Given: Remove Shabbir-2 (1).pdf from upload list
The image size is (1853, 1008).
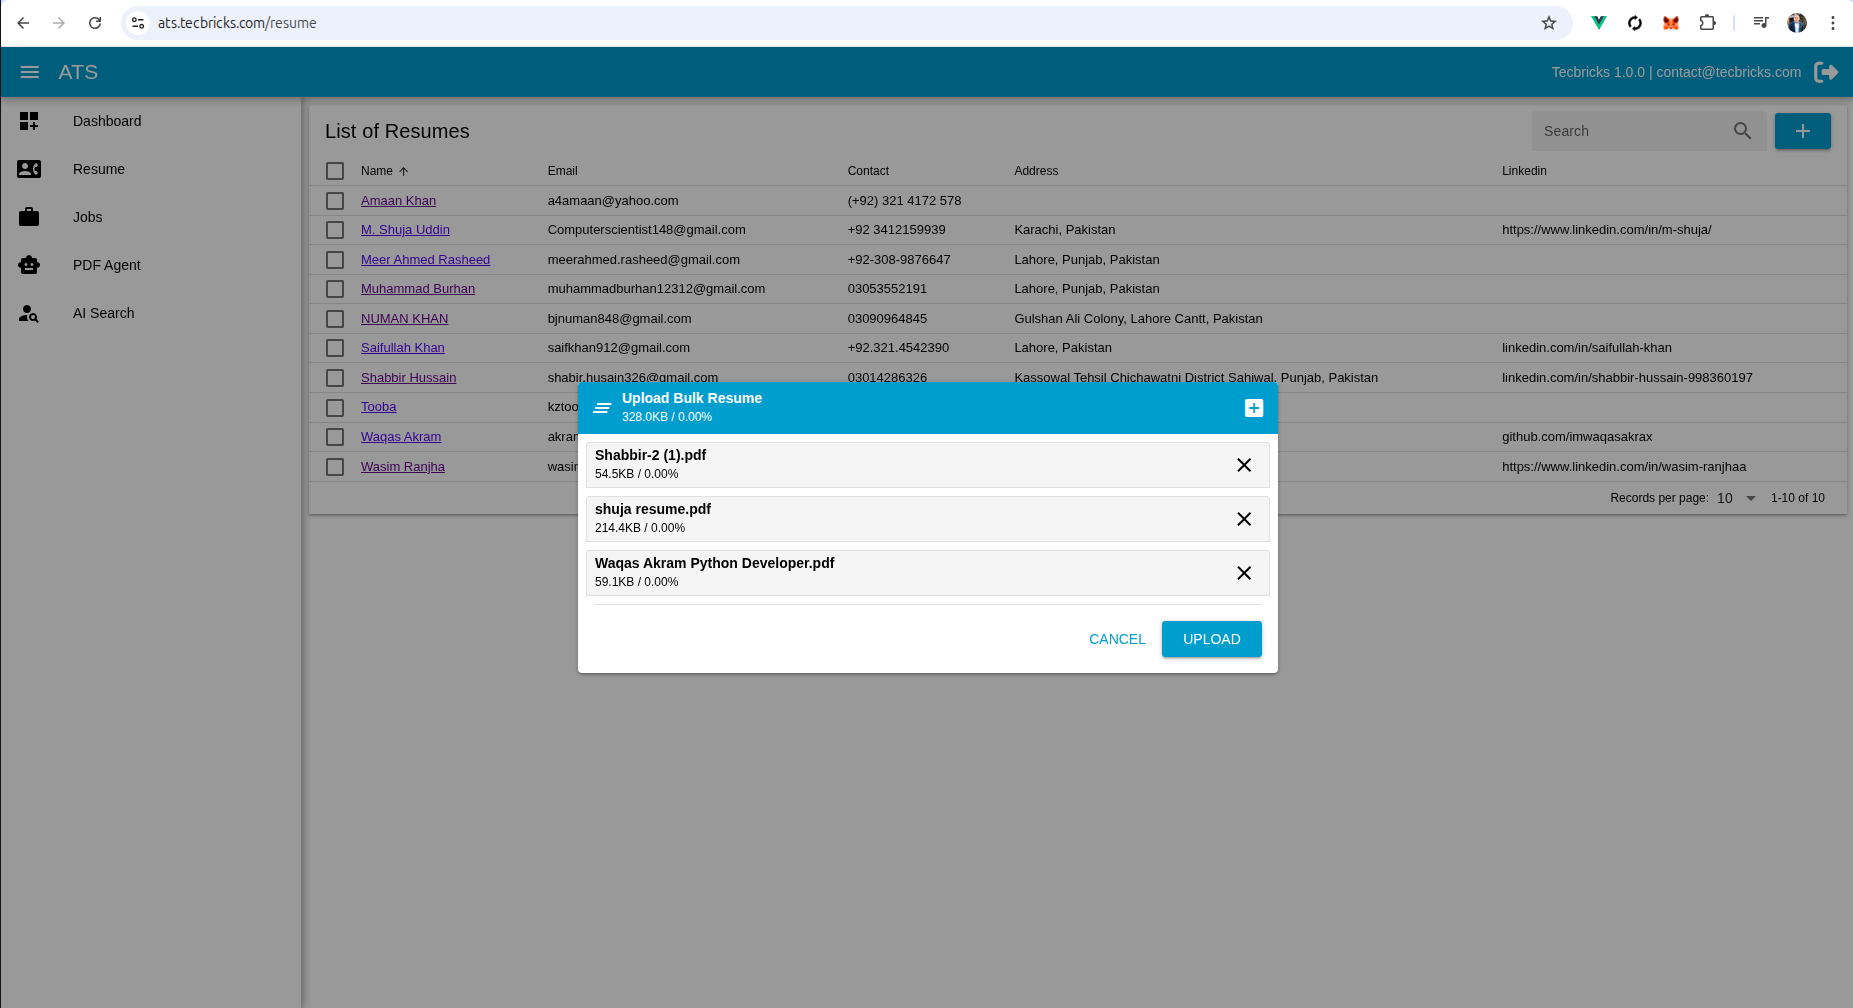Looking at the screenshot, I should [1244, 465].
